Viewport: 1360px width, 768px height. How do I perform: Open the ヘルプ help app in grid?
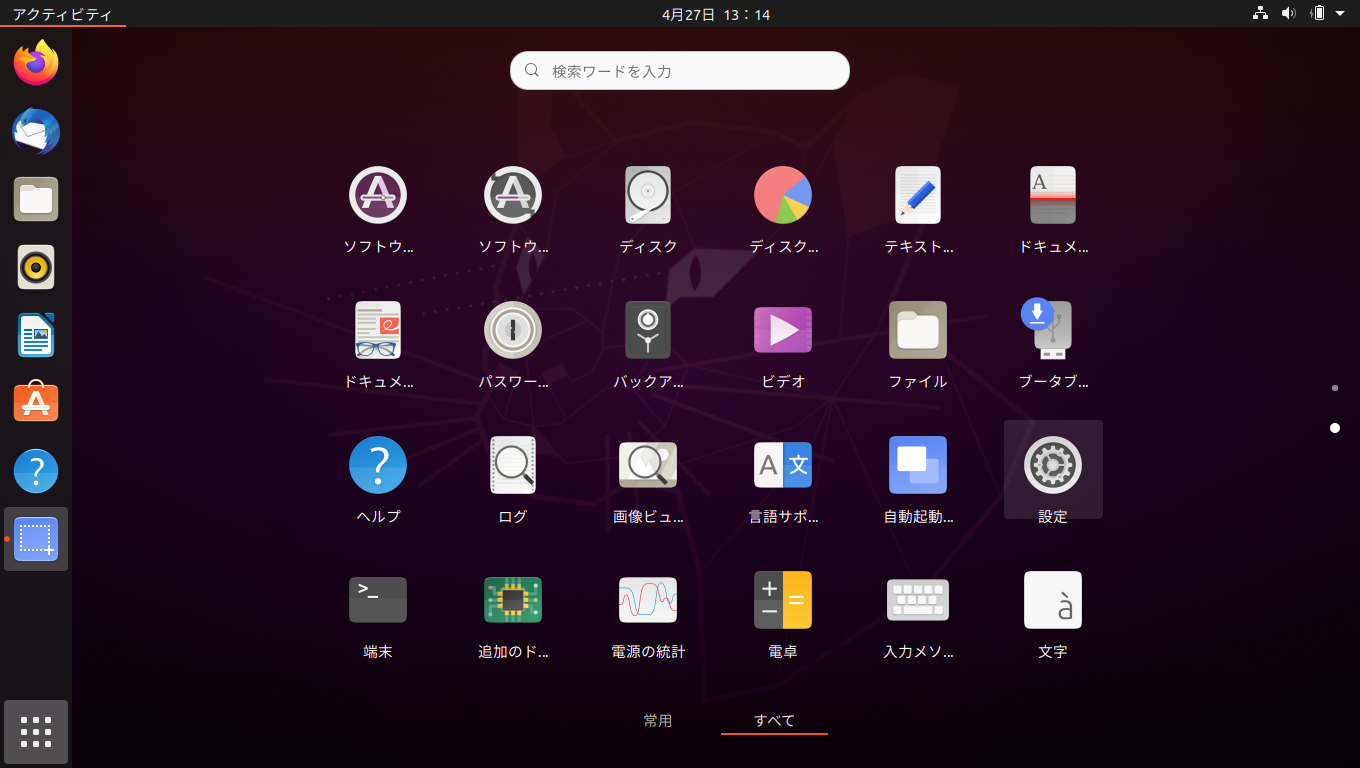click(378, 465)
